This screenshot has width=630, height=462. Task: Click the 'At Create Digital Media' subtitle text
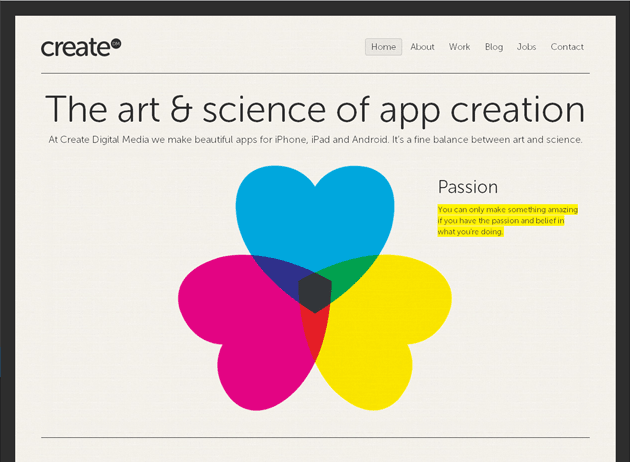(x=315, y=140)
